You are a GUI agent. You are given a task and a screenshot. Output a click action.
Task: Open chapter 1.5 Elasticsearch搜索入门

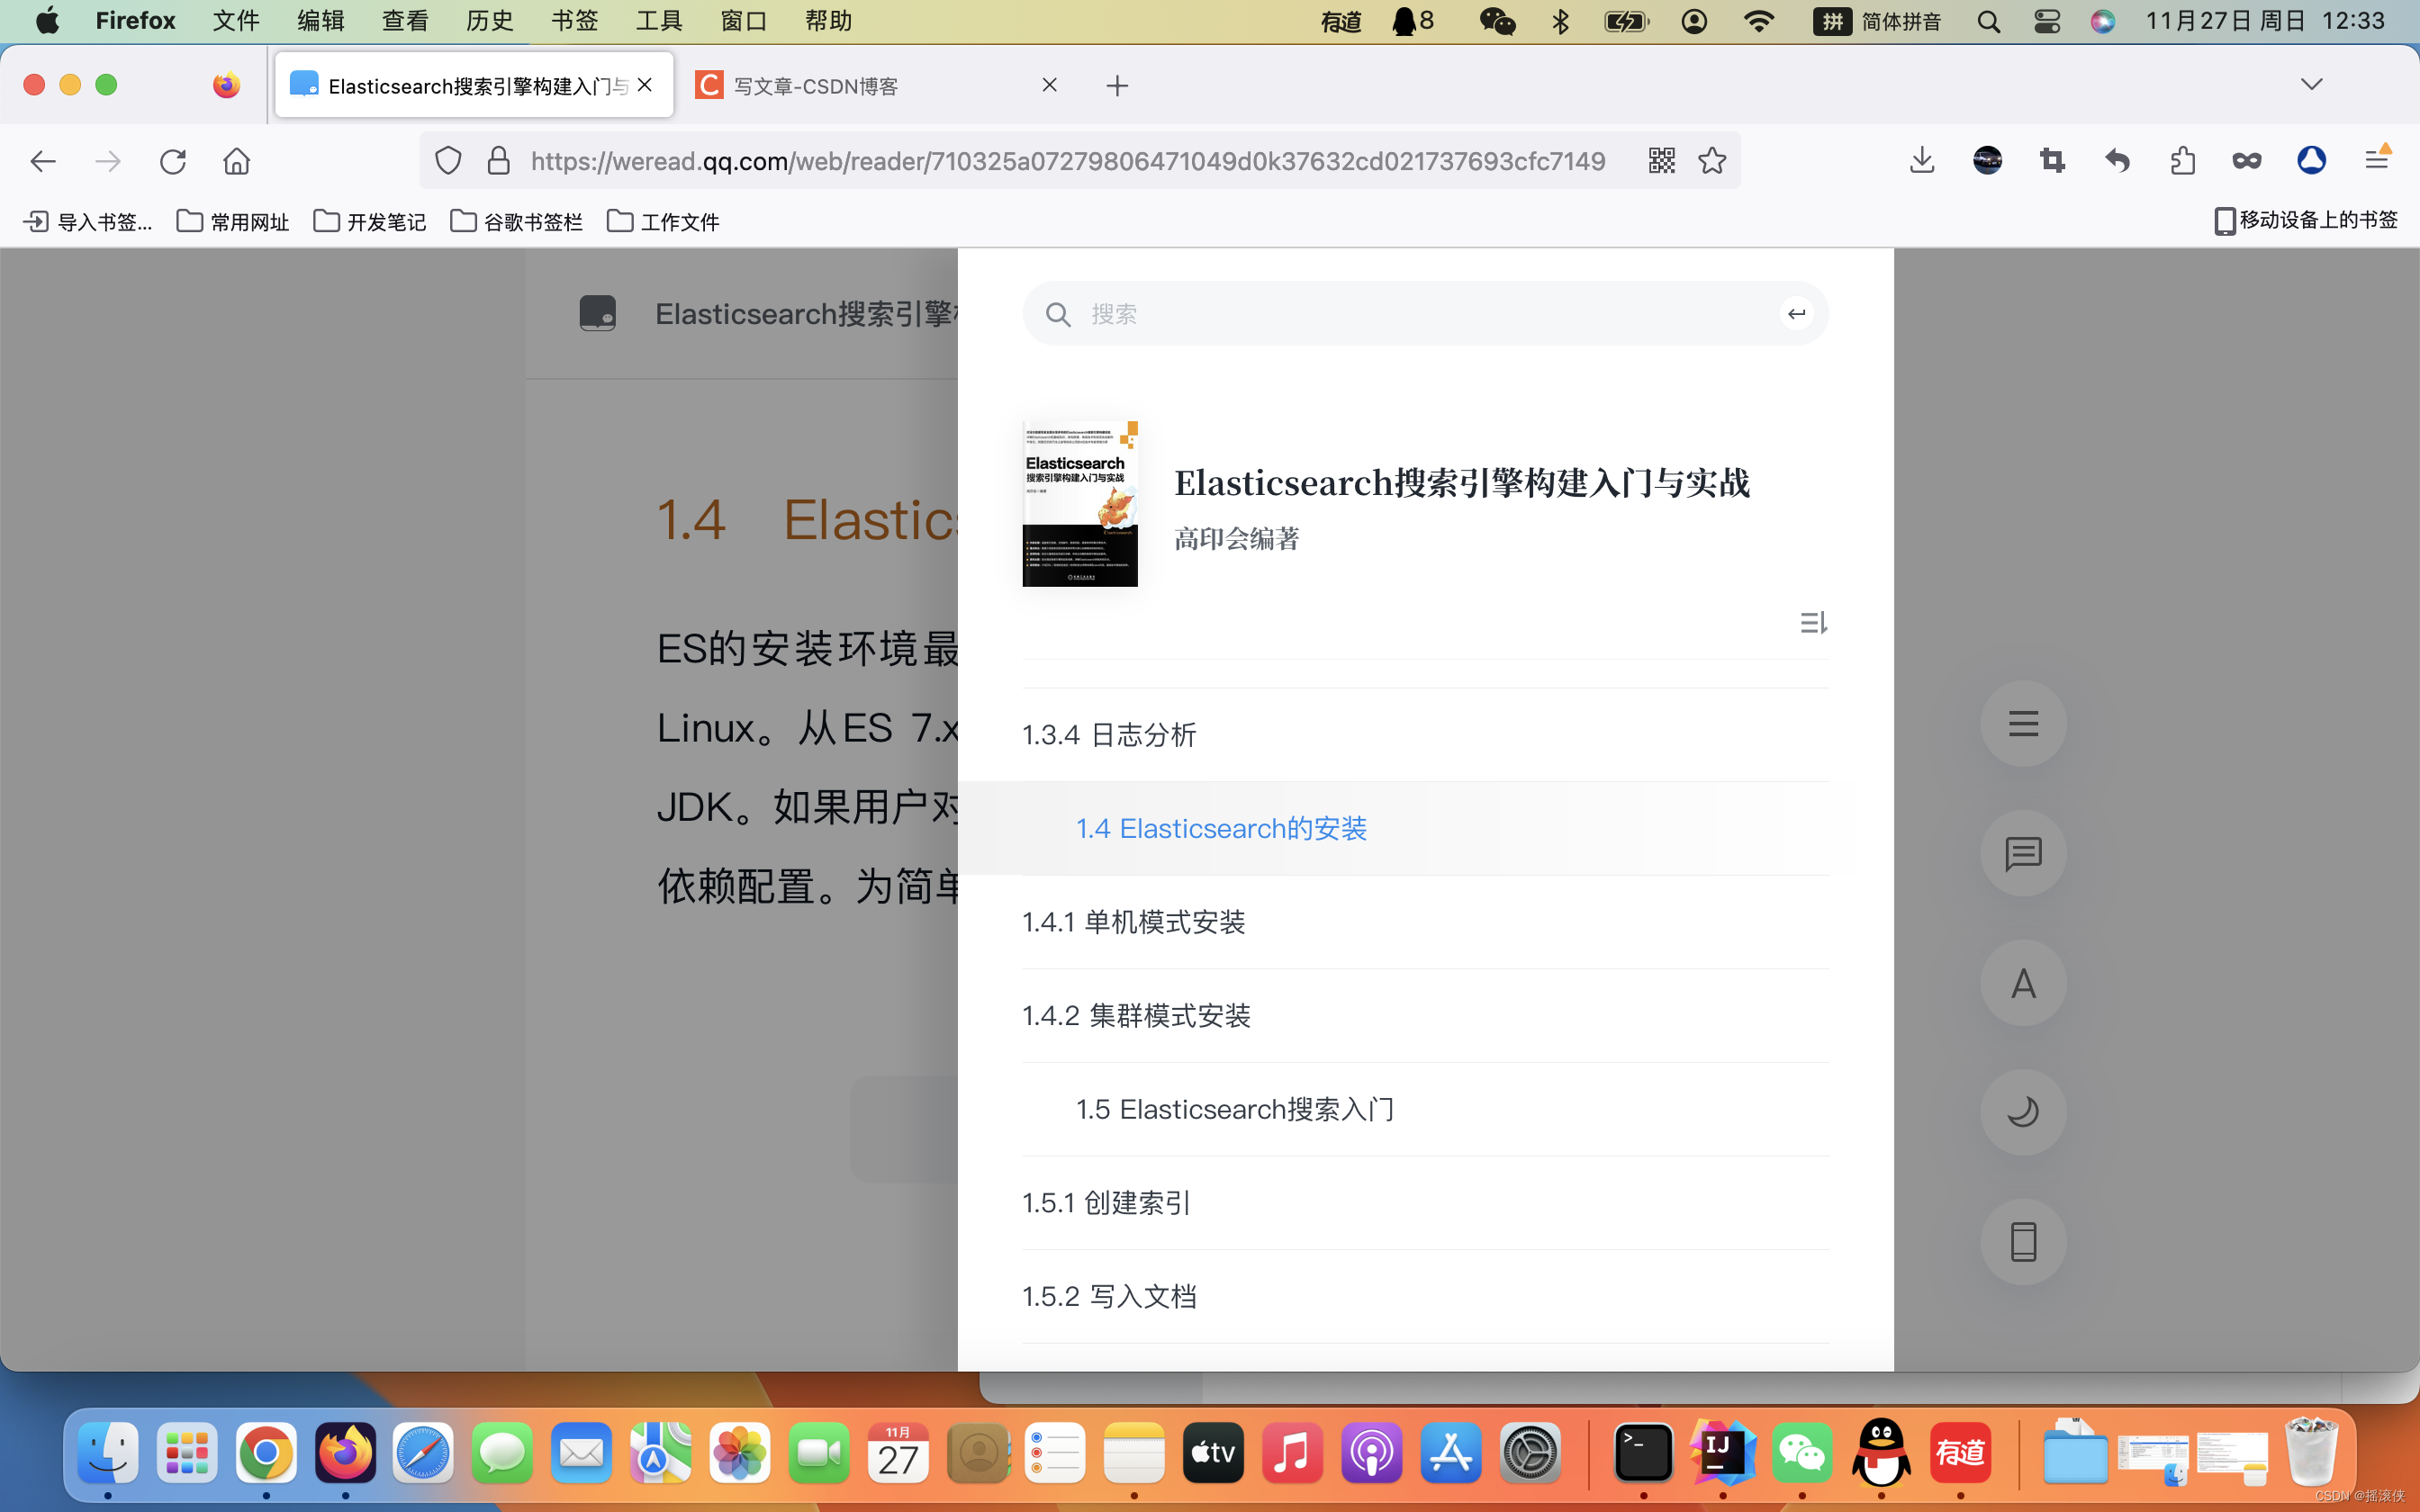point(1425,1109)
